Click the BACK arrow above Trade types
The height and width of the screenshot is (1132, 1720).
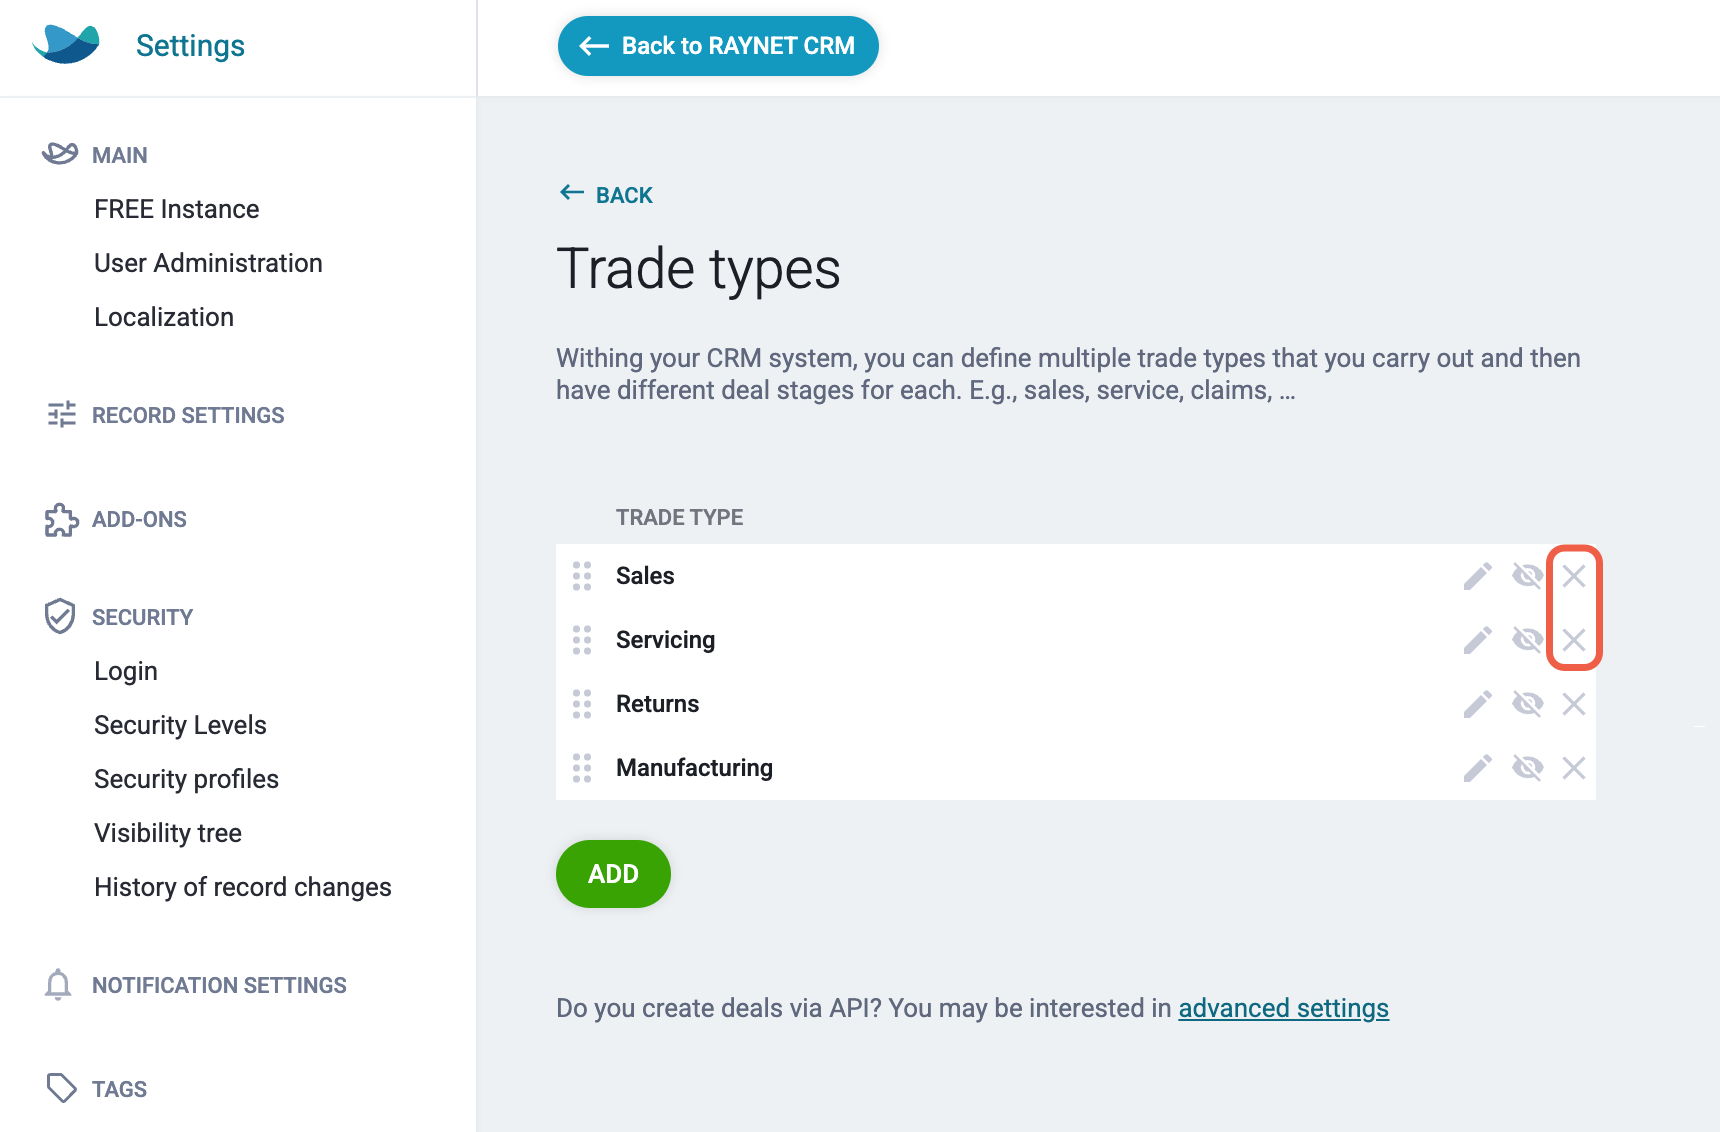click(x=604, y=194)
